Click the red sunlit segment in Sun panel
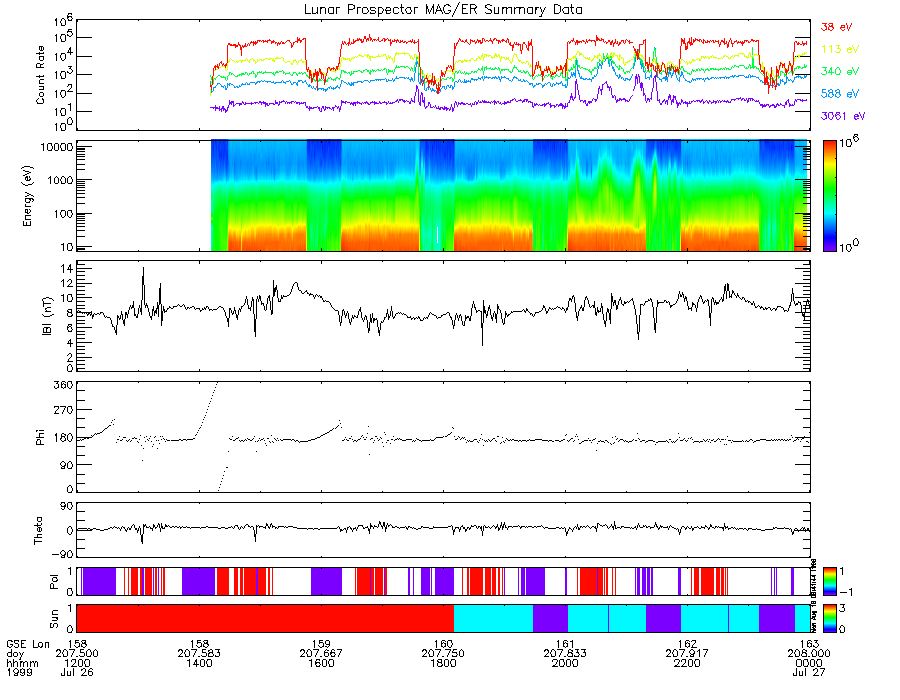The height and width of the screenshot is (700, 900). pos(265,619)
